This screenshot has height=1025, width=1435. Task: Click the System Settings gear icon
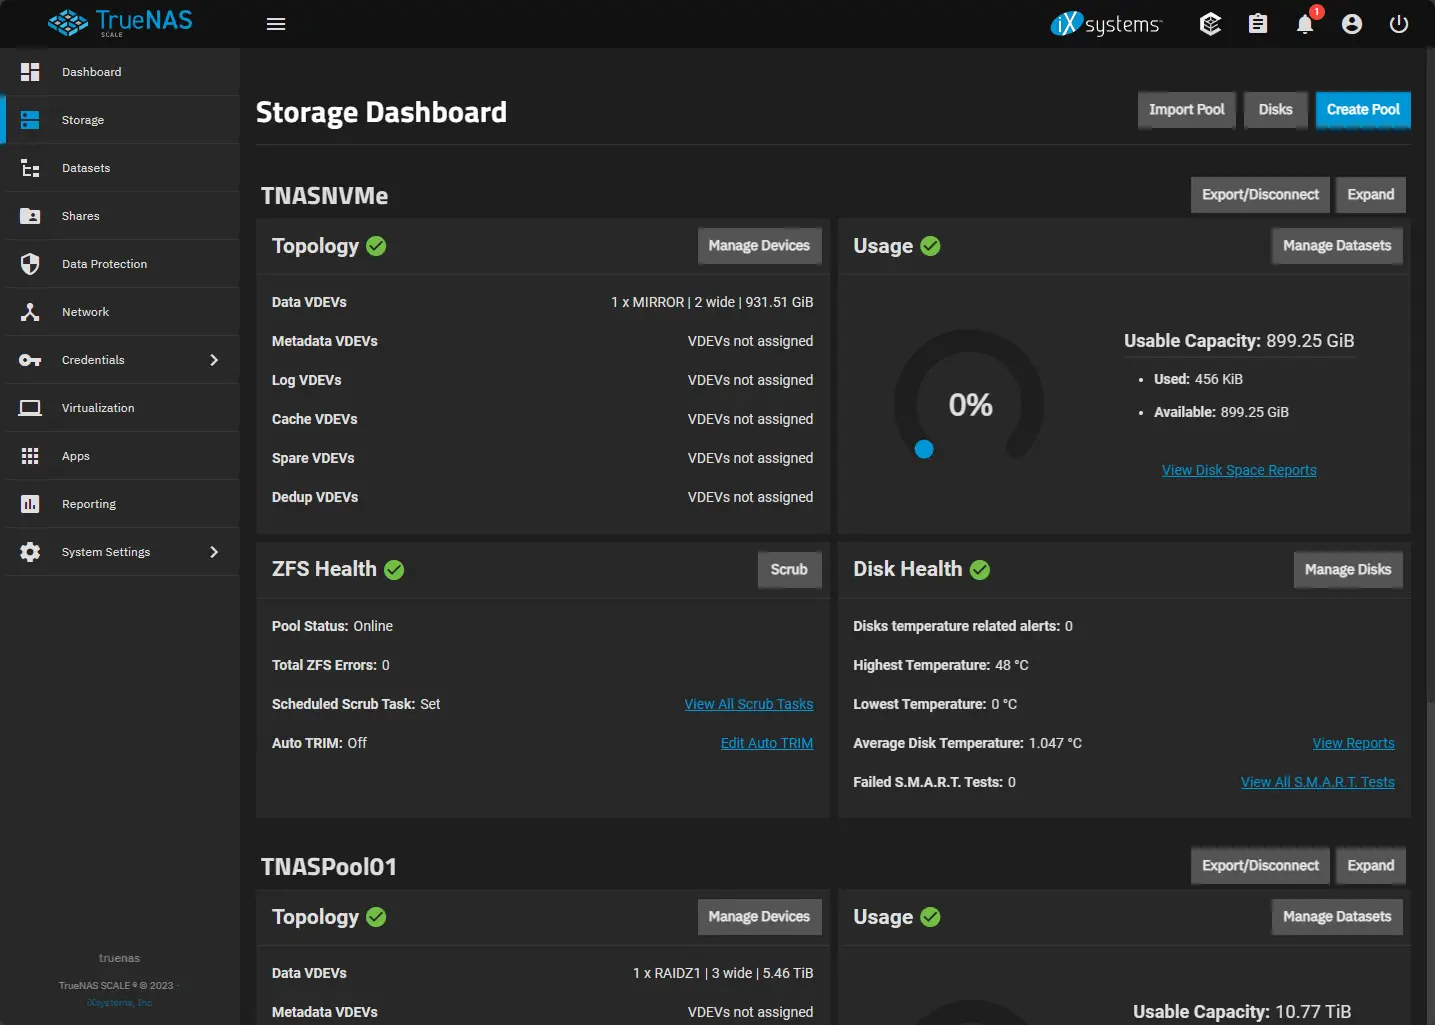(x=30, y=552)
